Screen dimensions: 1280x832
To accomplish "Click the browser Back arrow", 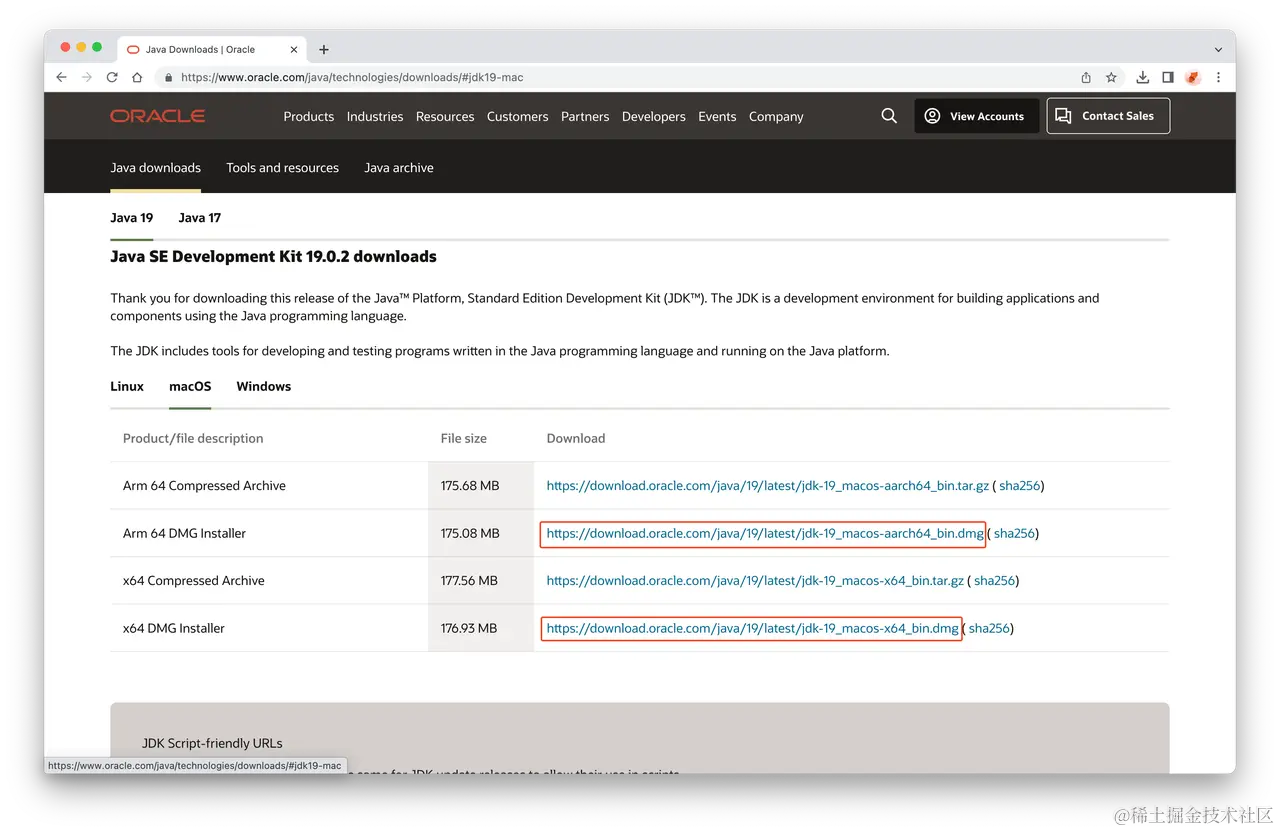I will click(62, 77).
